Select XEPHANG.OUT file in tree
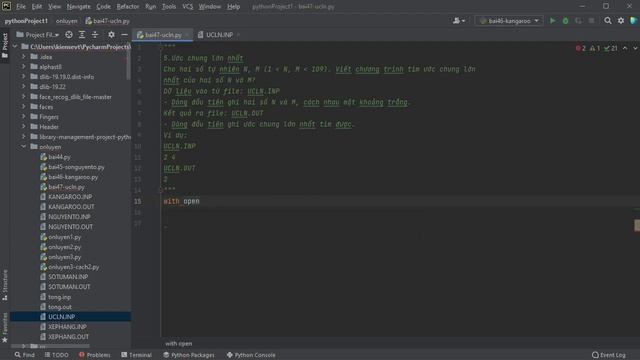The width and height of the screenshot is (640, 360). point(68,337)
